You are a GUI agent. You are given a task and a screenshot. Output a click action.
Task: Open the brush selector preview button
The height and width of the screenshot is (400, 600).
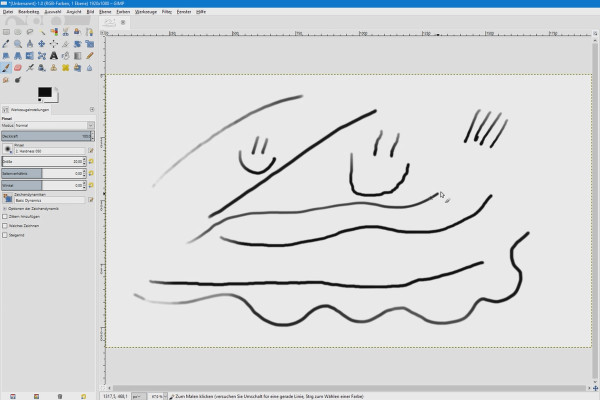pos(8,149)
